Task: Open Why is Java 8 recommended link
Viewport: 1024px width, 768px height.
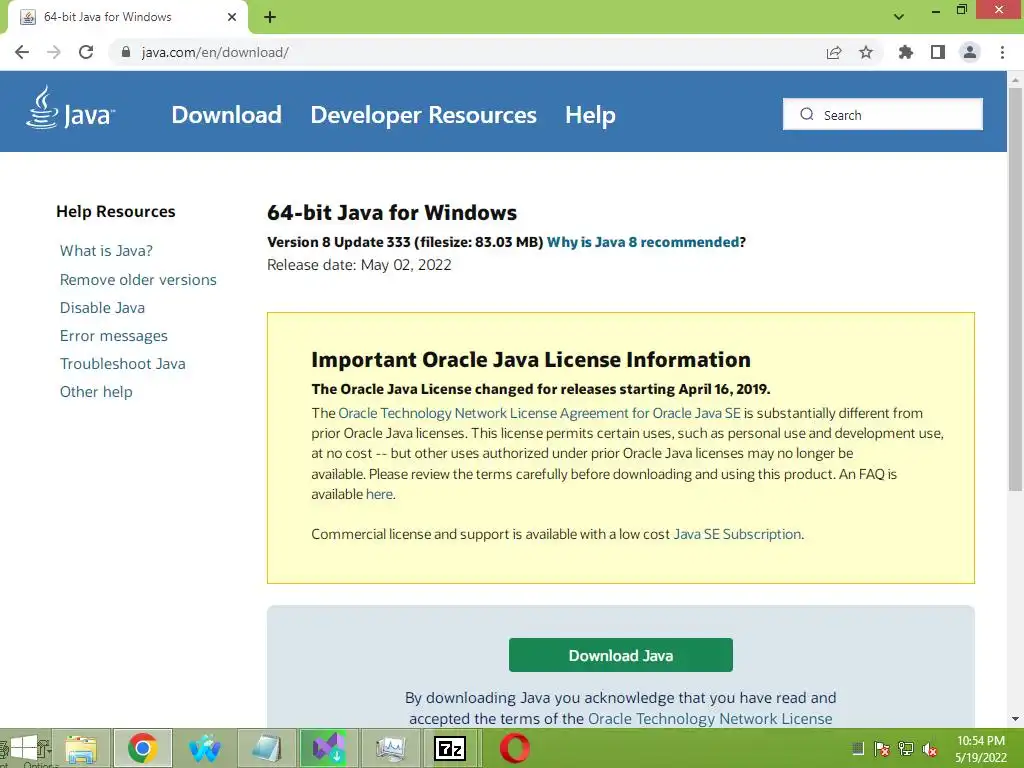Action: [x=643, y=242]
